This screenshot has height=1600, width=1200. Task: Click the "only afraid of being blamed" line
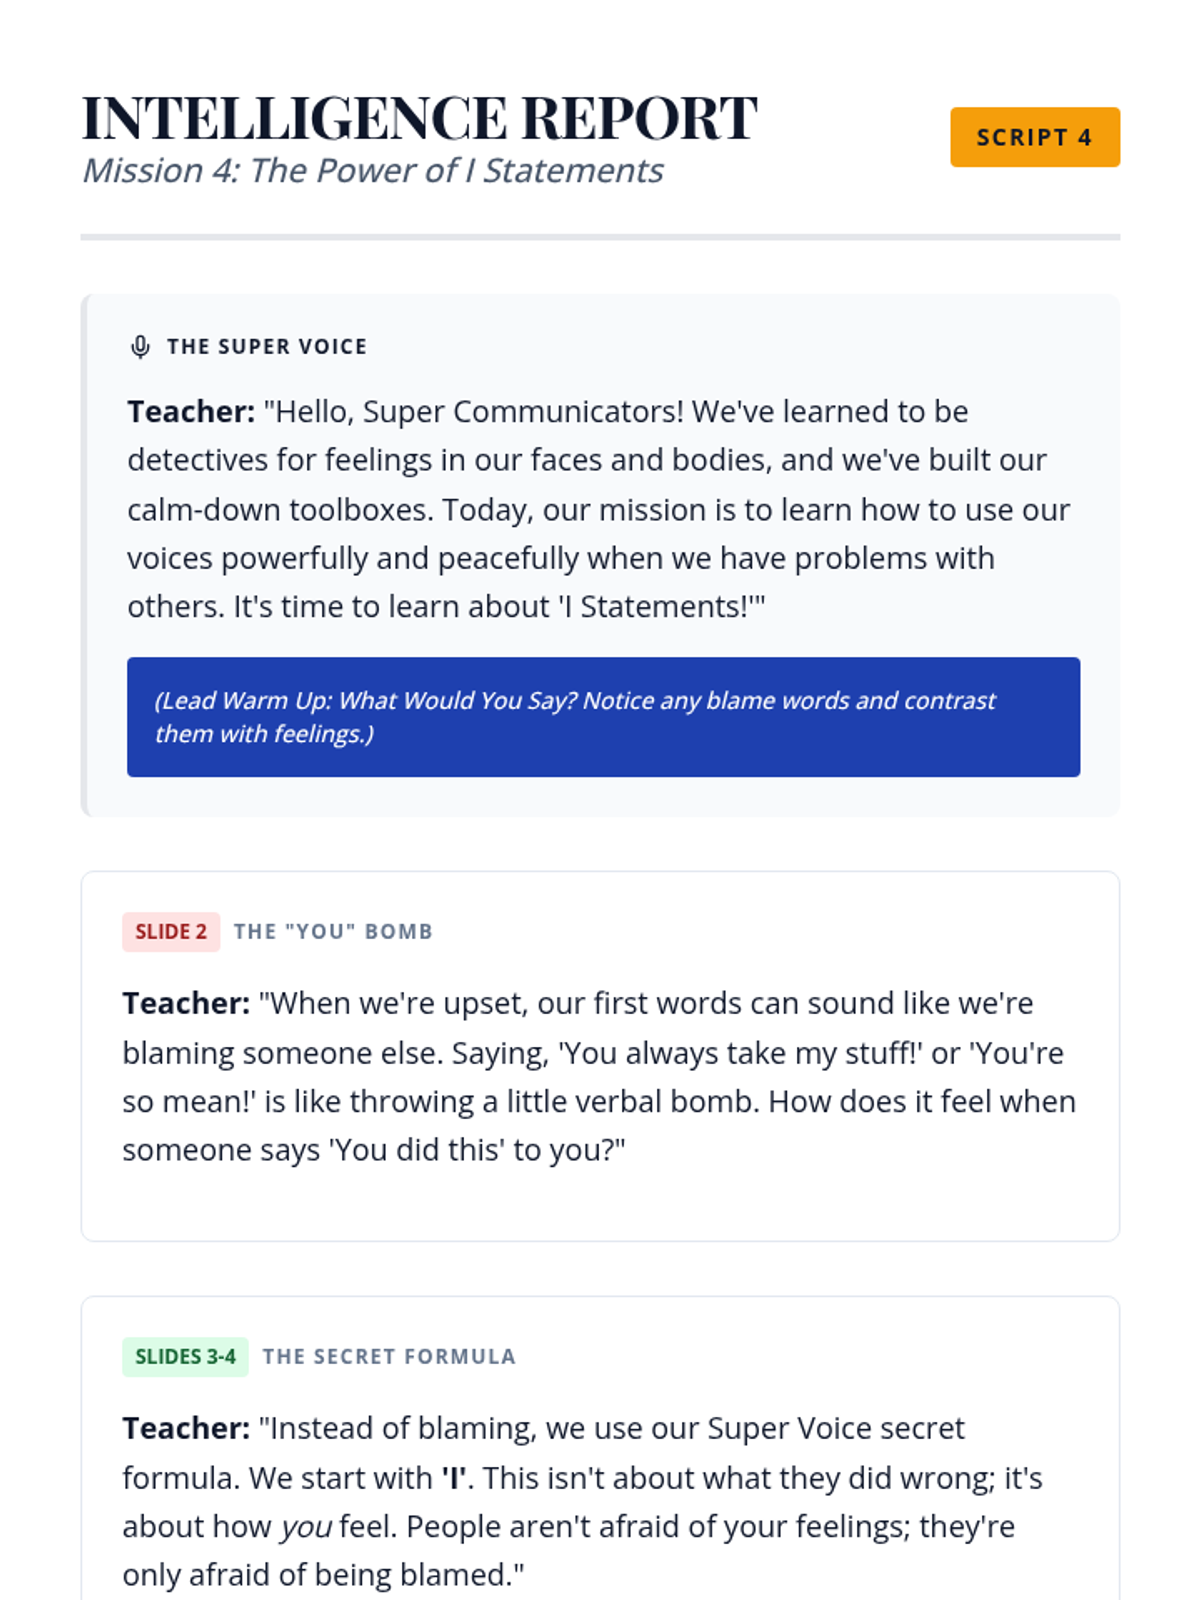[323, 1575]
